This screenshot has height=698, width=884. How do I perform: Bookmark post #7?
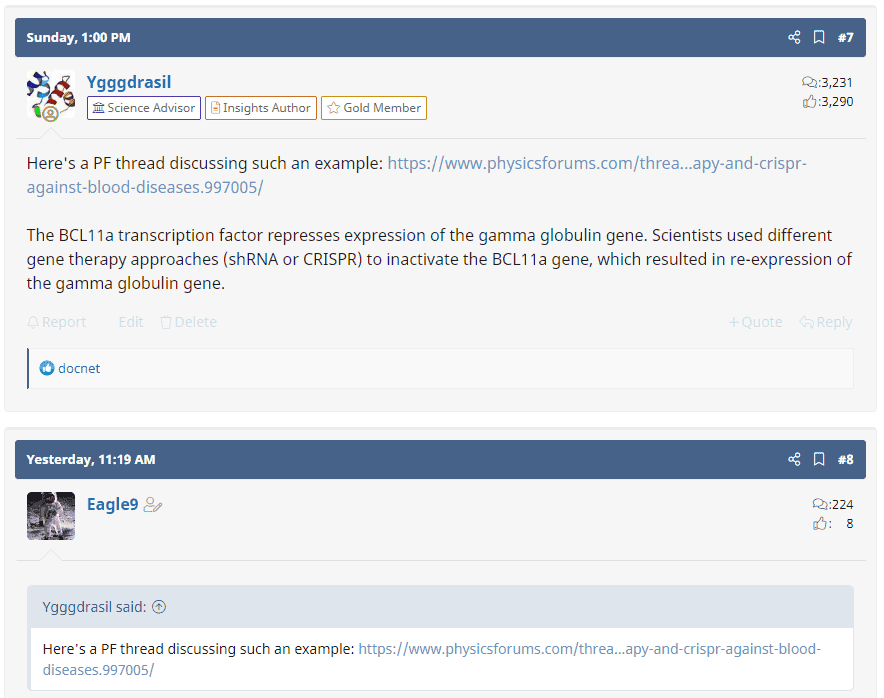click(x=819, y=38)
